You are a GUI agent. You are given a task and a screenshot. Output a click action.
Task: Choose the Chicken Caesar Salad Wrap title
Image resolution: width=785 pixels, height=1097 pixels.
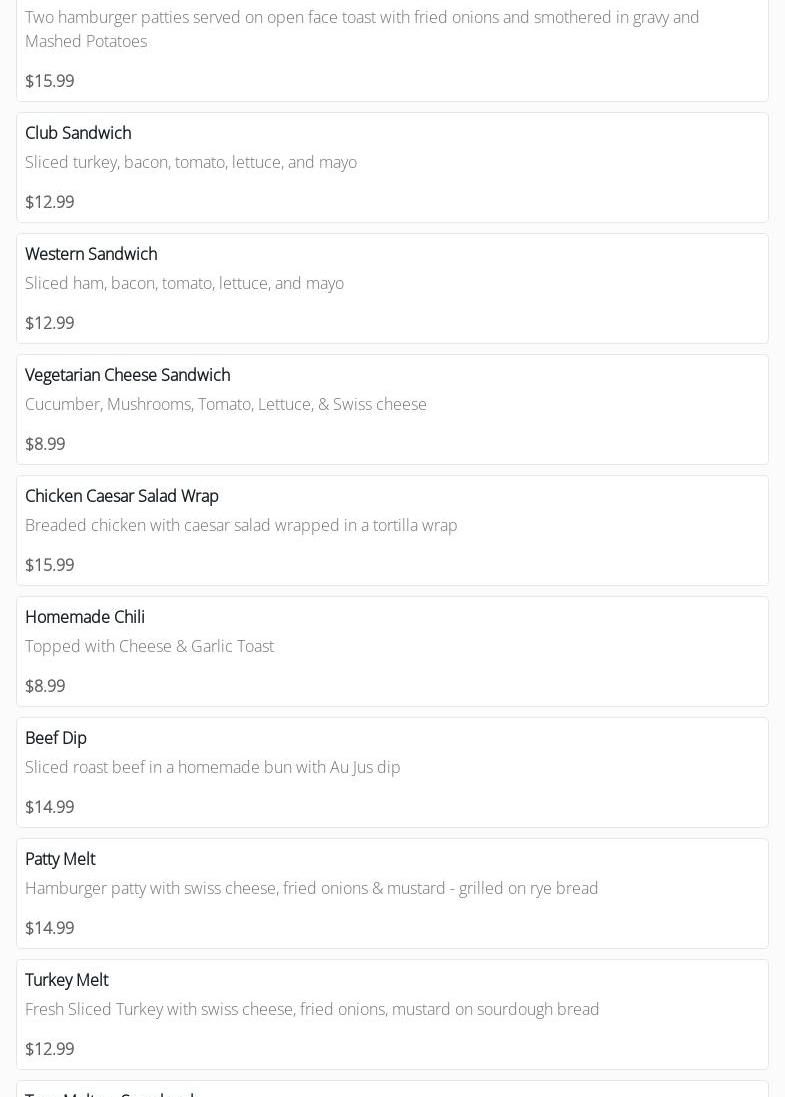pyautogui.click(x=121, y=496)
